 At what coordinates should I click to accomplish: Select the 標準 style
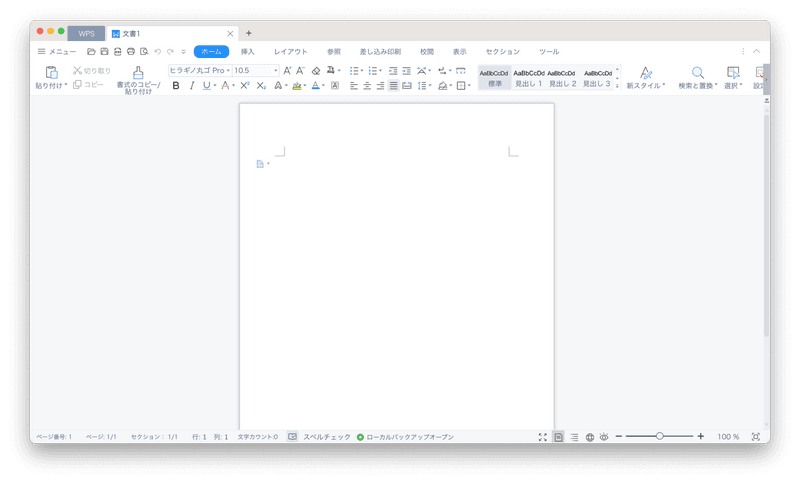[494, 78]
